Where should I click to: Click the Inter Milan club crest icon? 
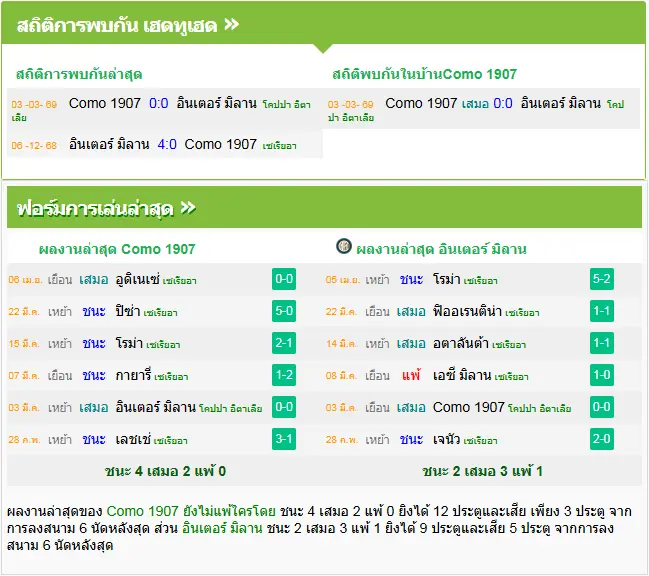click(x=344, y=246)
